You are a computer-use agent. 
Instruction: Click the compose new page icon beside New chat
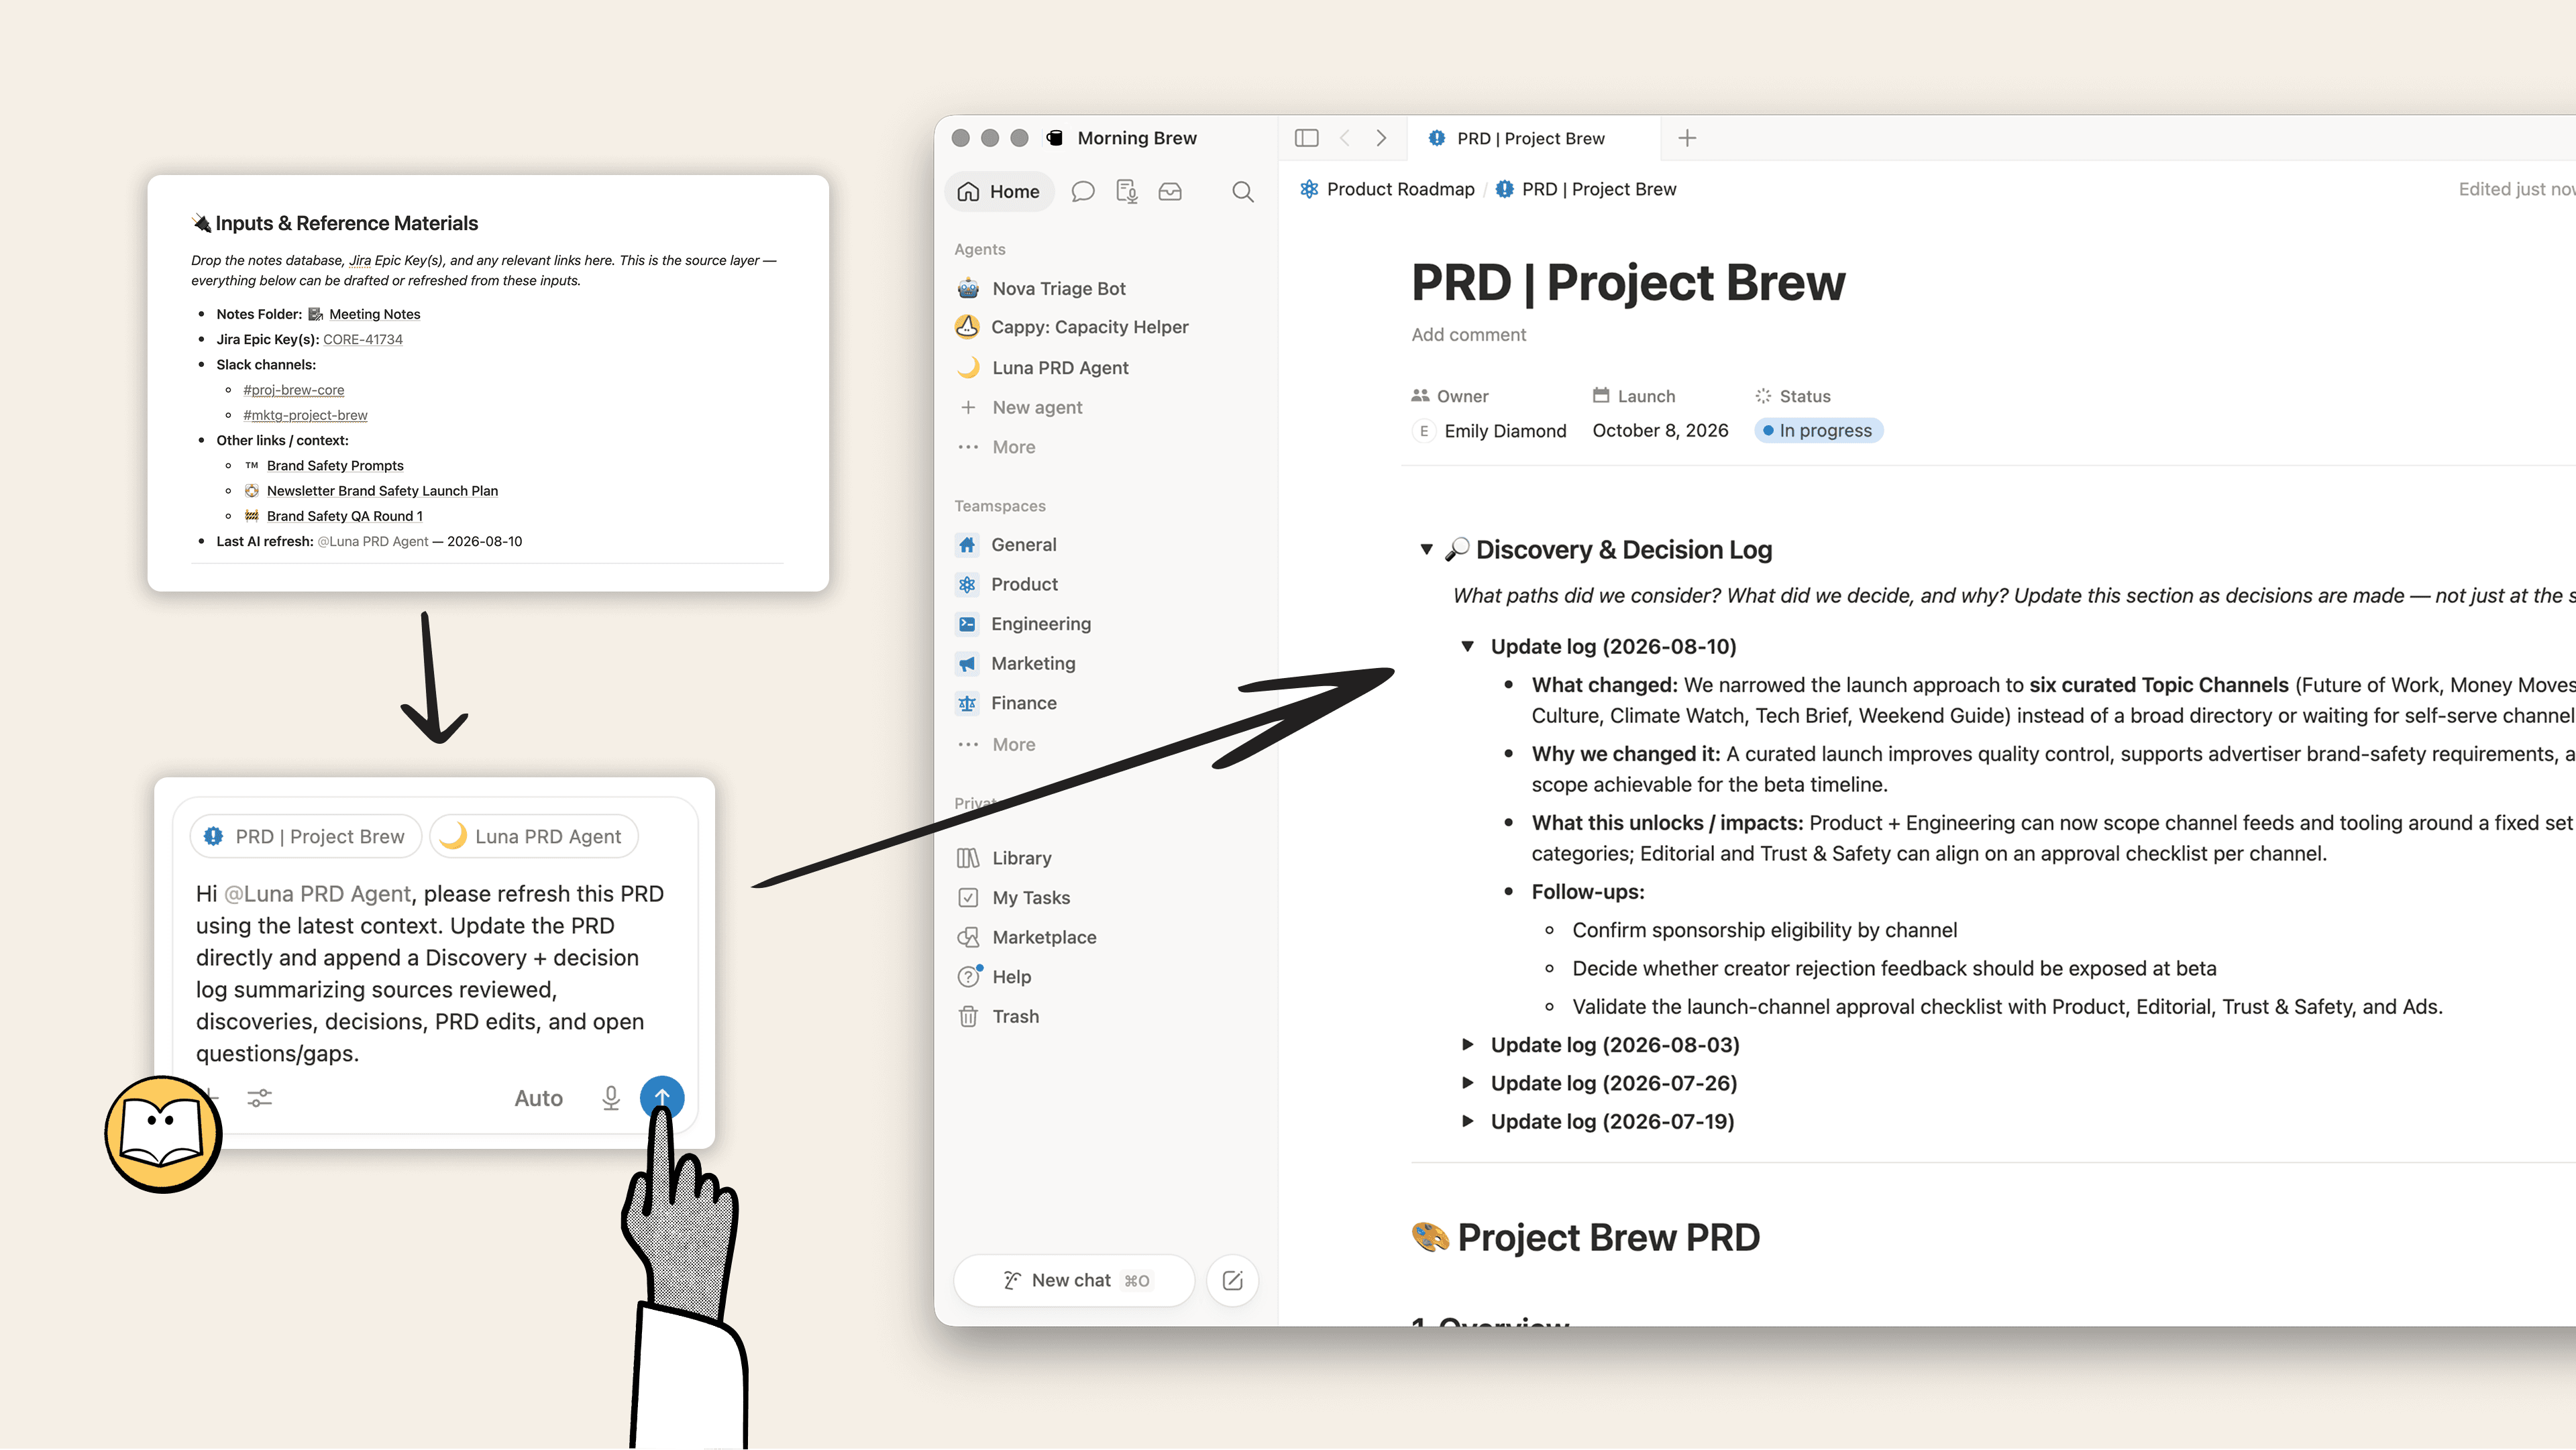tap(1232, 1280)
